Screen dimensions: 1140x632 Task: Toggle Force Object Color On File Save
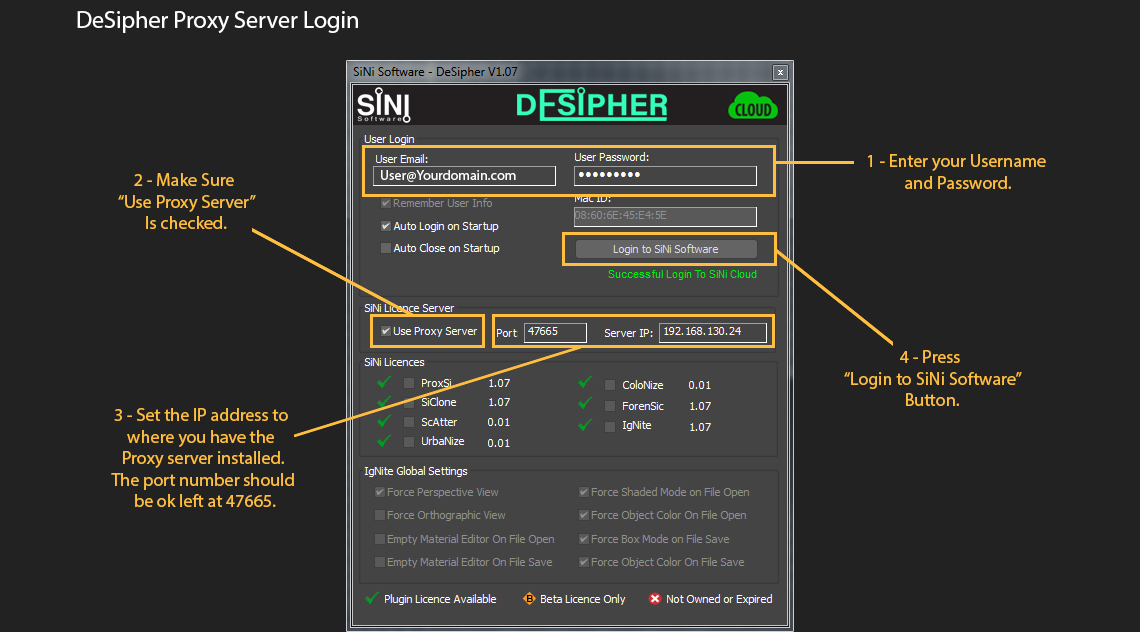click(x=584, y=562)
